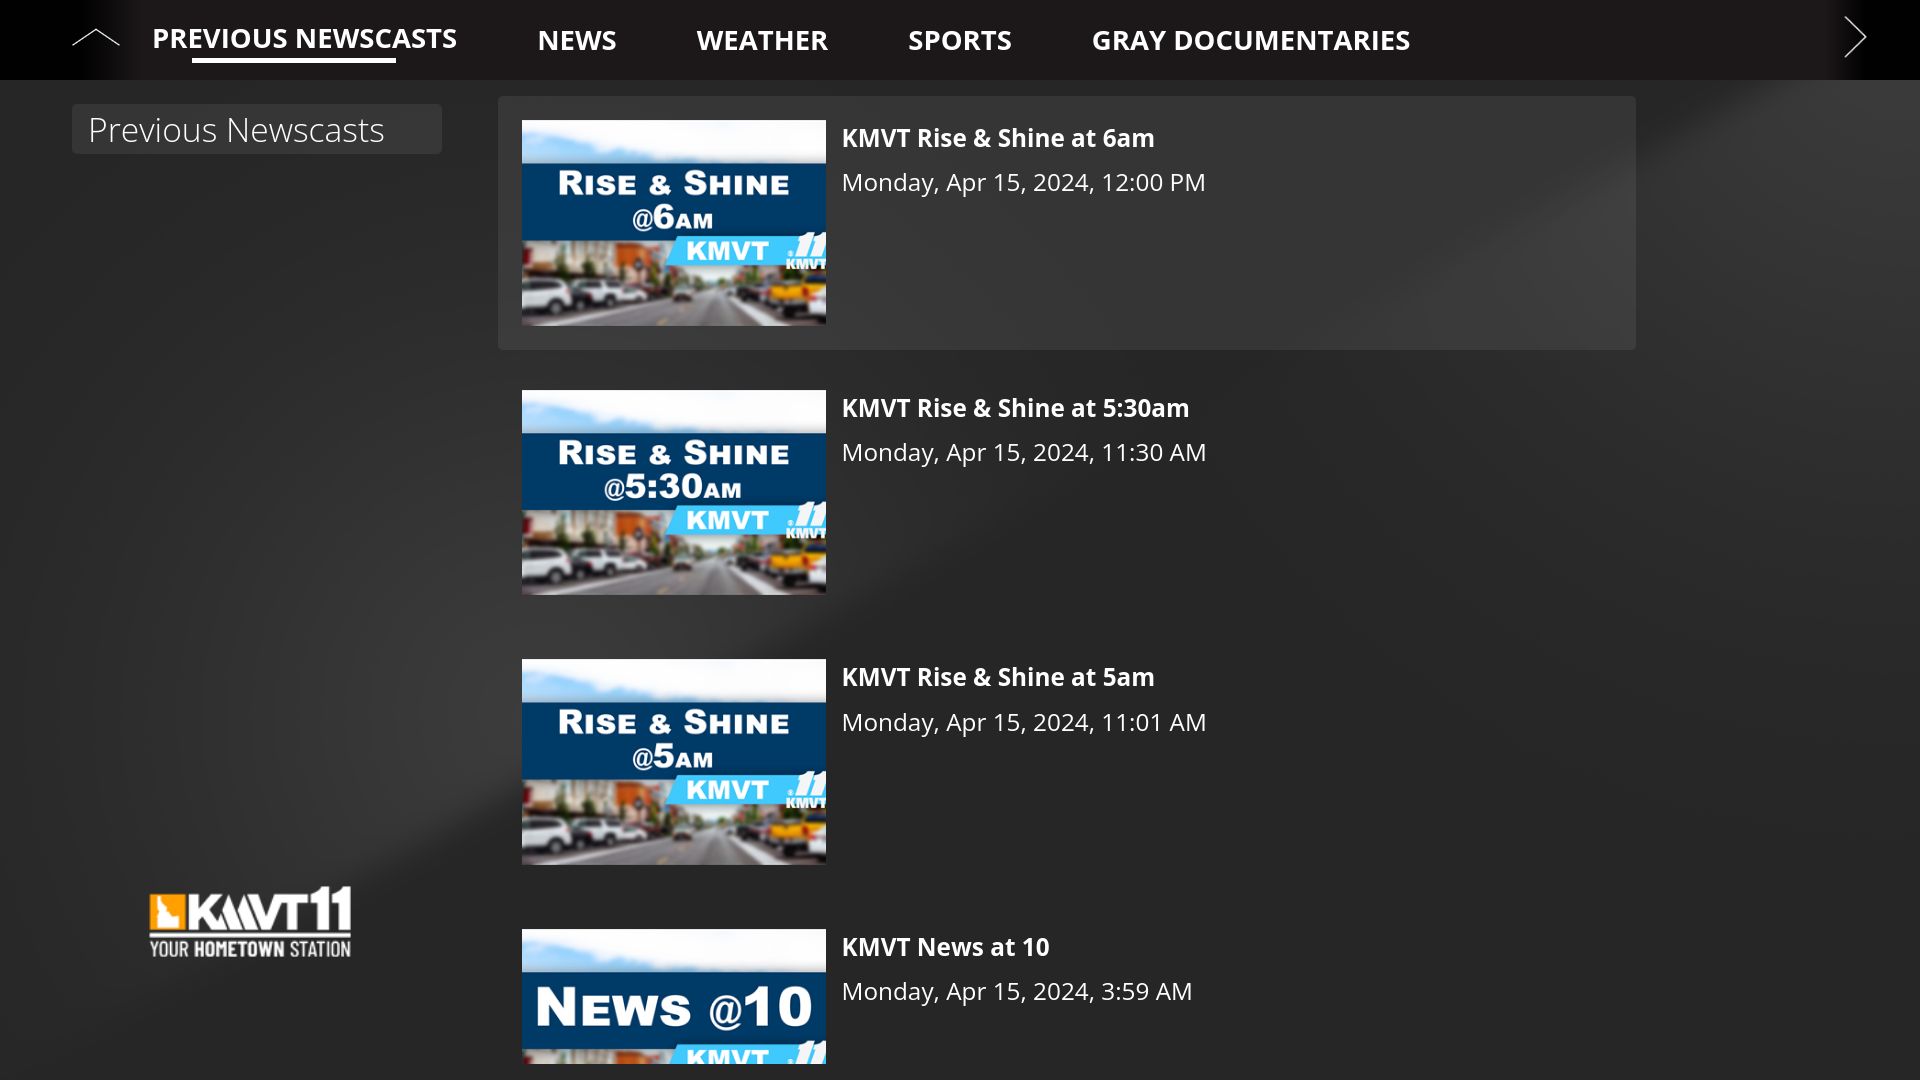The width and height of the screenshot is (1920, 1080).
Task: Switch to the NEWS tab
Action: pyautogui.click(x=577, y=40)
